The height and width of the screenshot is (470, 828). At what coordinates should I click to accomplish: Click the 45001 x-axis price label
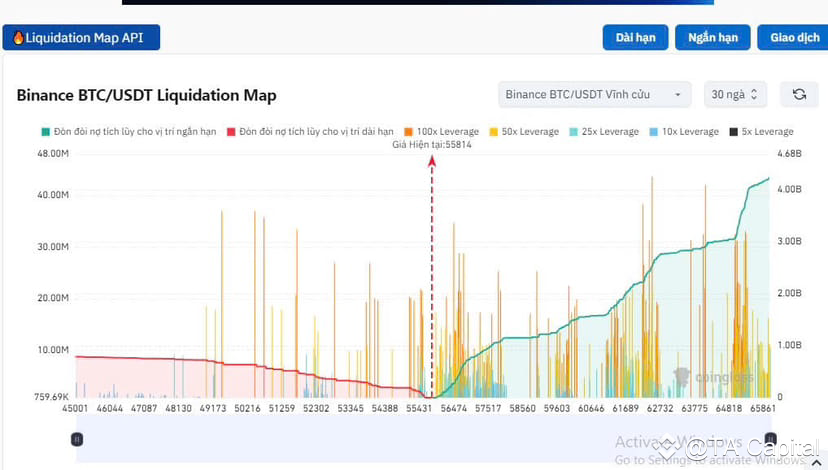(x=75, y=408)
